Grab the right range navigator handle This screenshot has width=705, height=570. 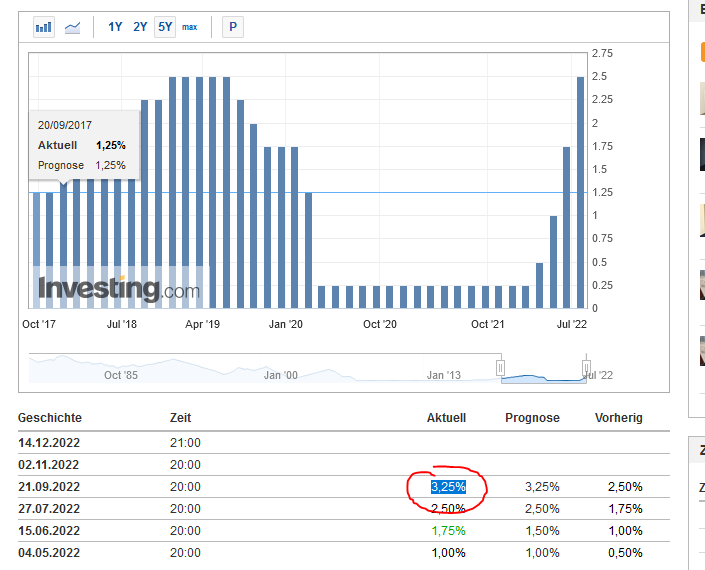click(586, 368)
